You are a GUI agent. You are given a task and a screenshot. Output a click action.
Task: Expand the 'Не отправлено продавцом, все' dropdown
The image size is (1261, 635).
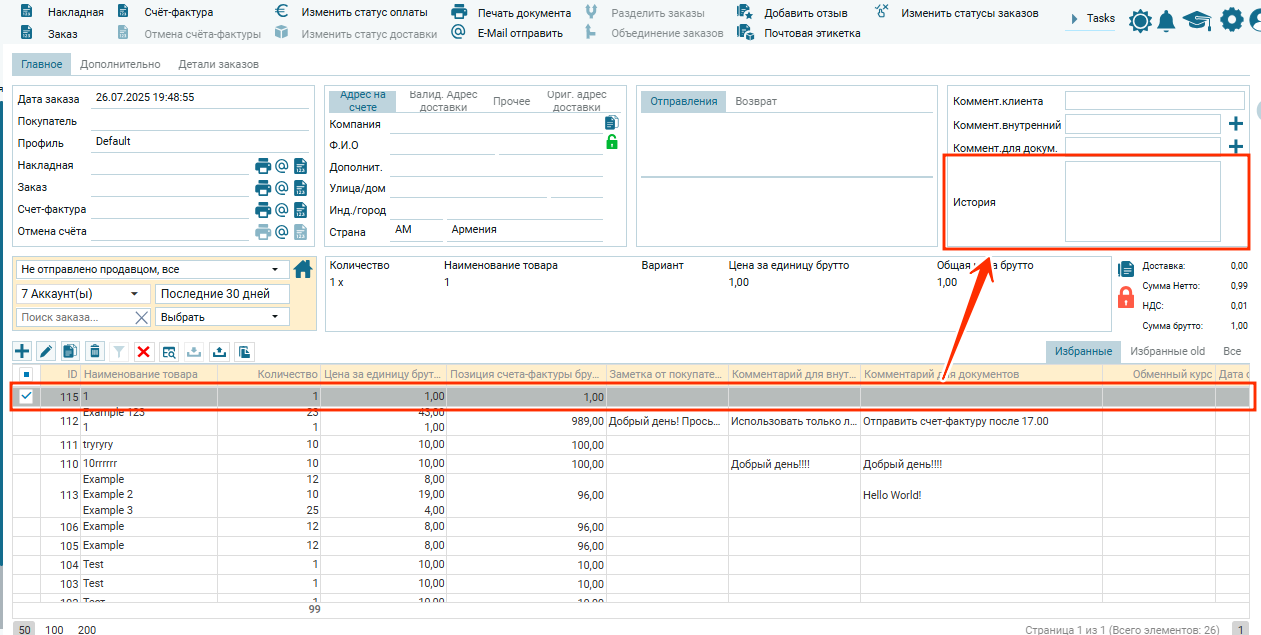(274, 270)
